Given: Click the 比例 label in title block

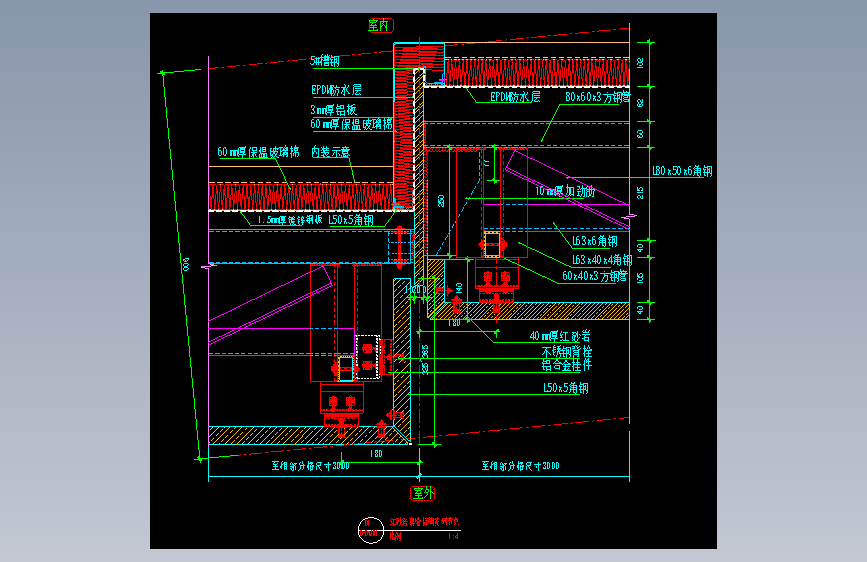Looking at the screenshot, I should [395, 536].
